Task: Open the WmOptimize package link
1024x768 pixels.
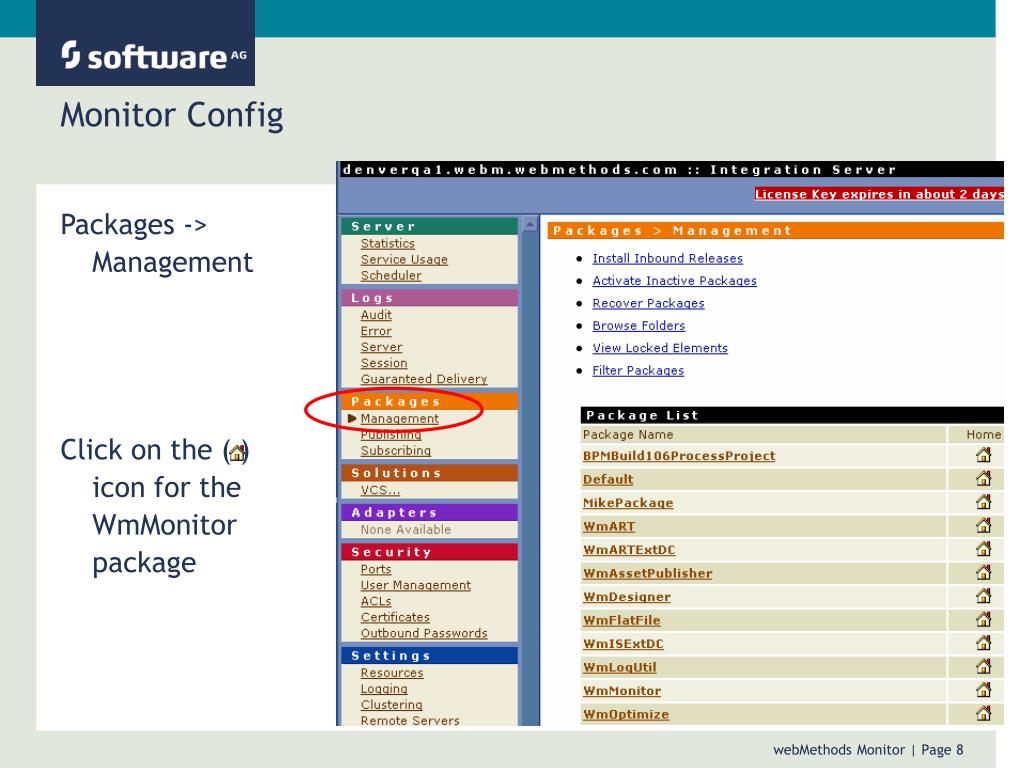Action: point(626,714)
